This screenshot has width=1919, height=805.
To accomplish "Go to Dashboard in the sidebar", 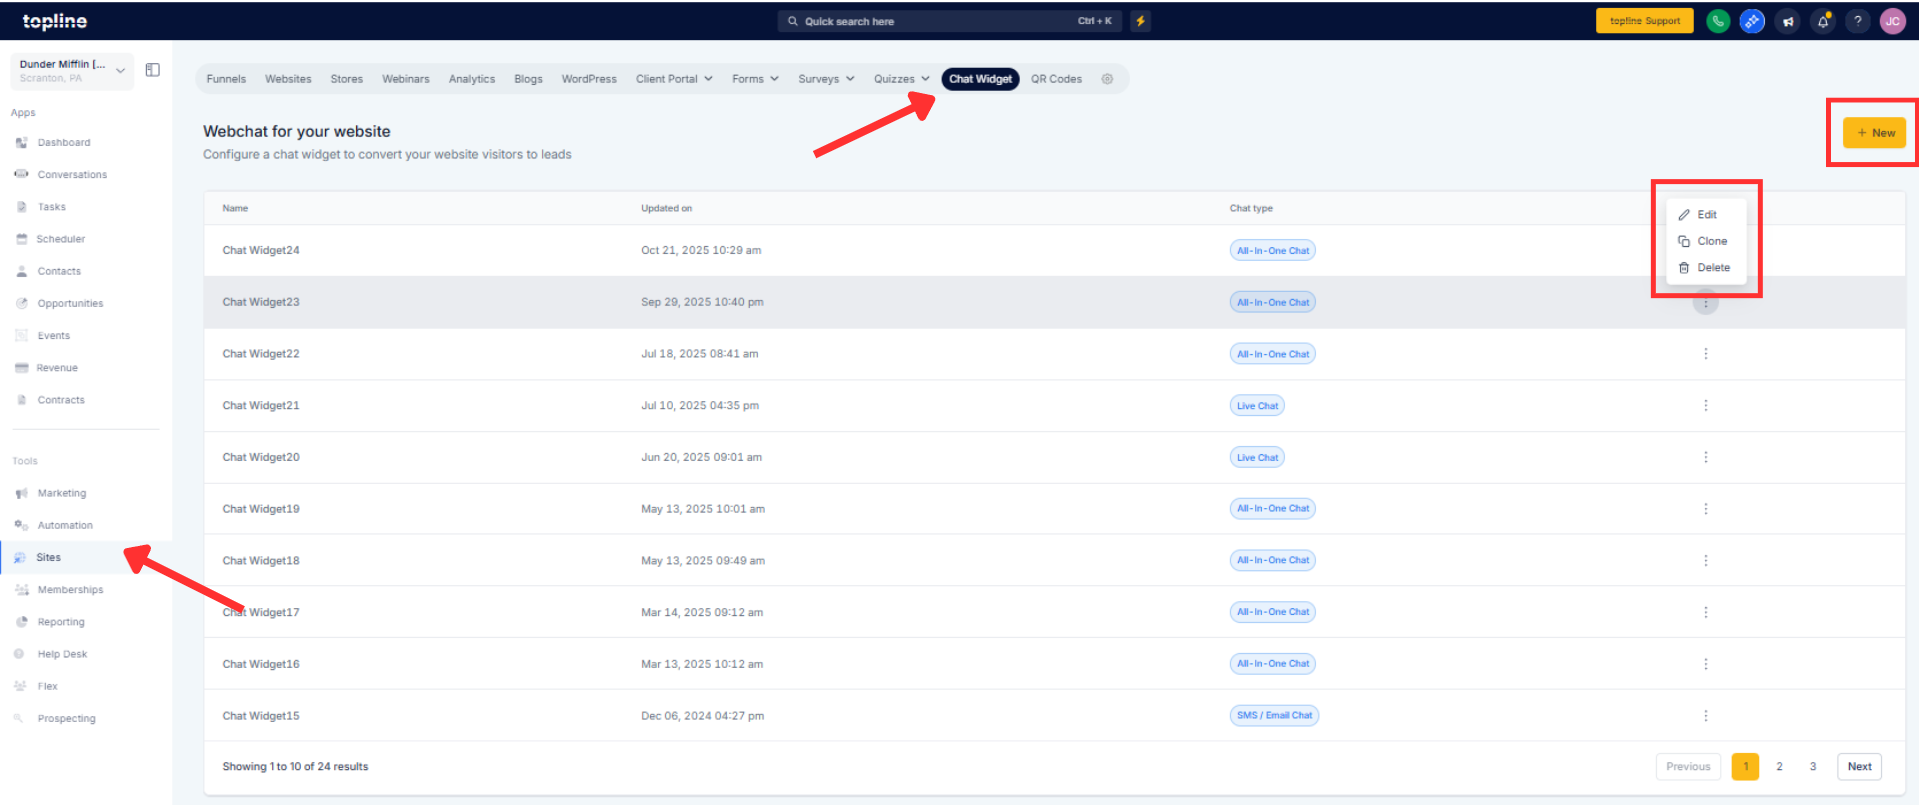I will click(x=64, y=143).
